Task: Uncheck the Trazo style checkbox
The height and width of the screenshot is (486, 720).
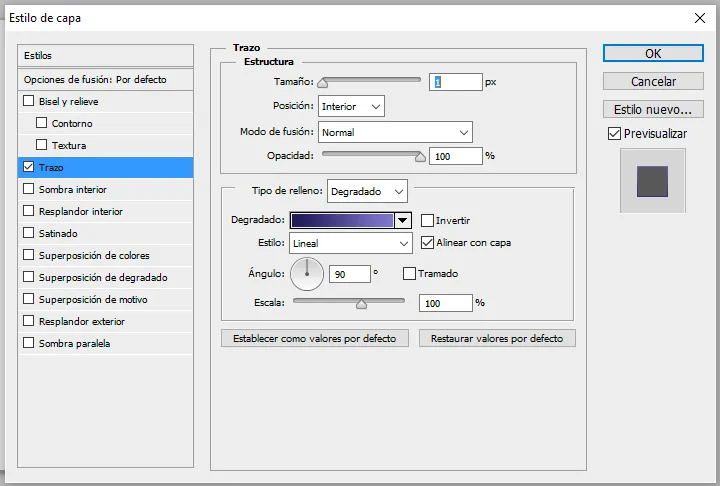Action: click(28, 167)
